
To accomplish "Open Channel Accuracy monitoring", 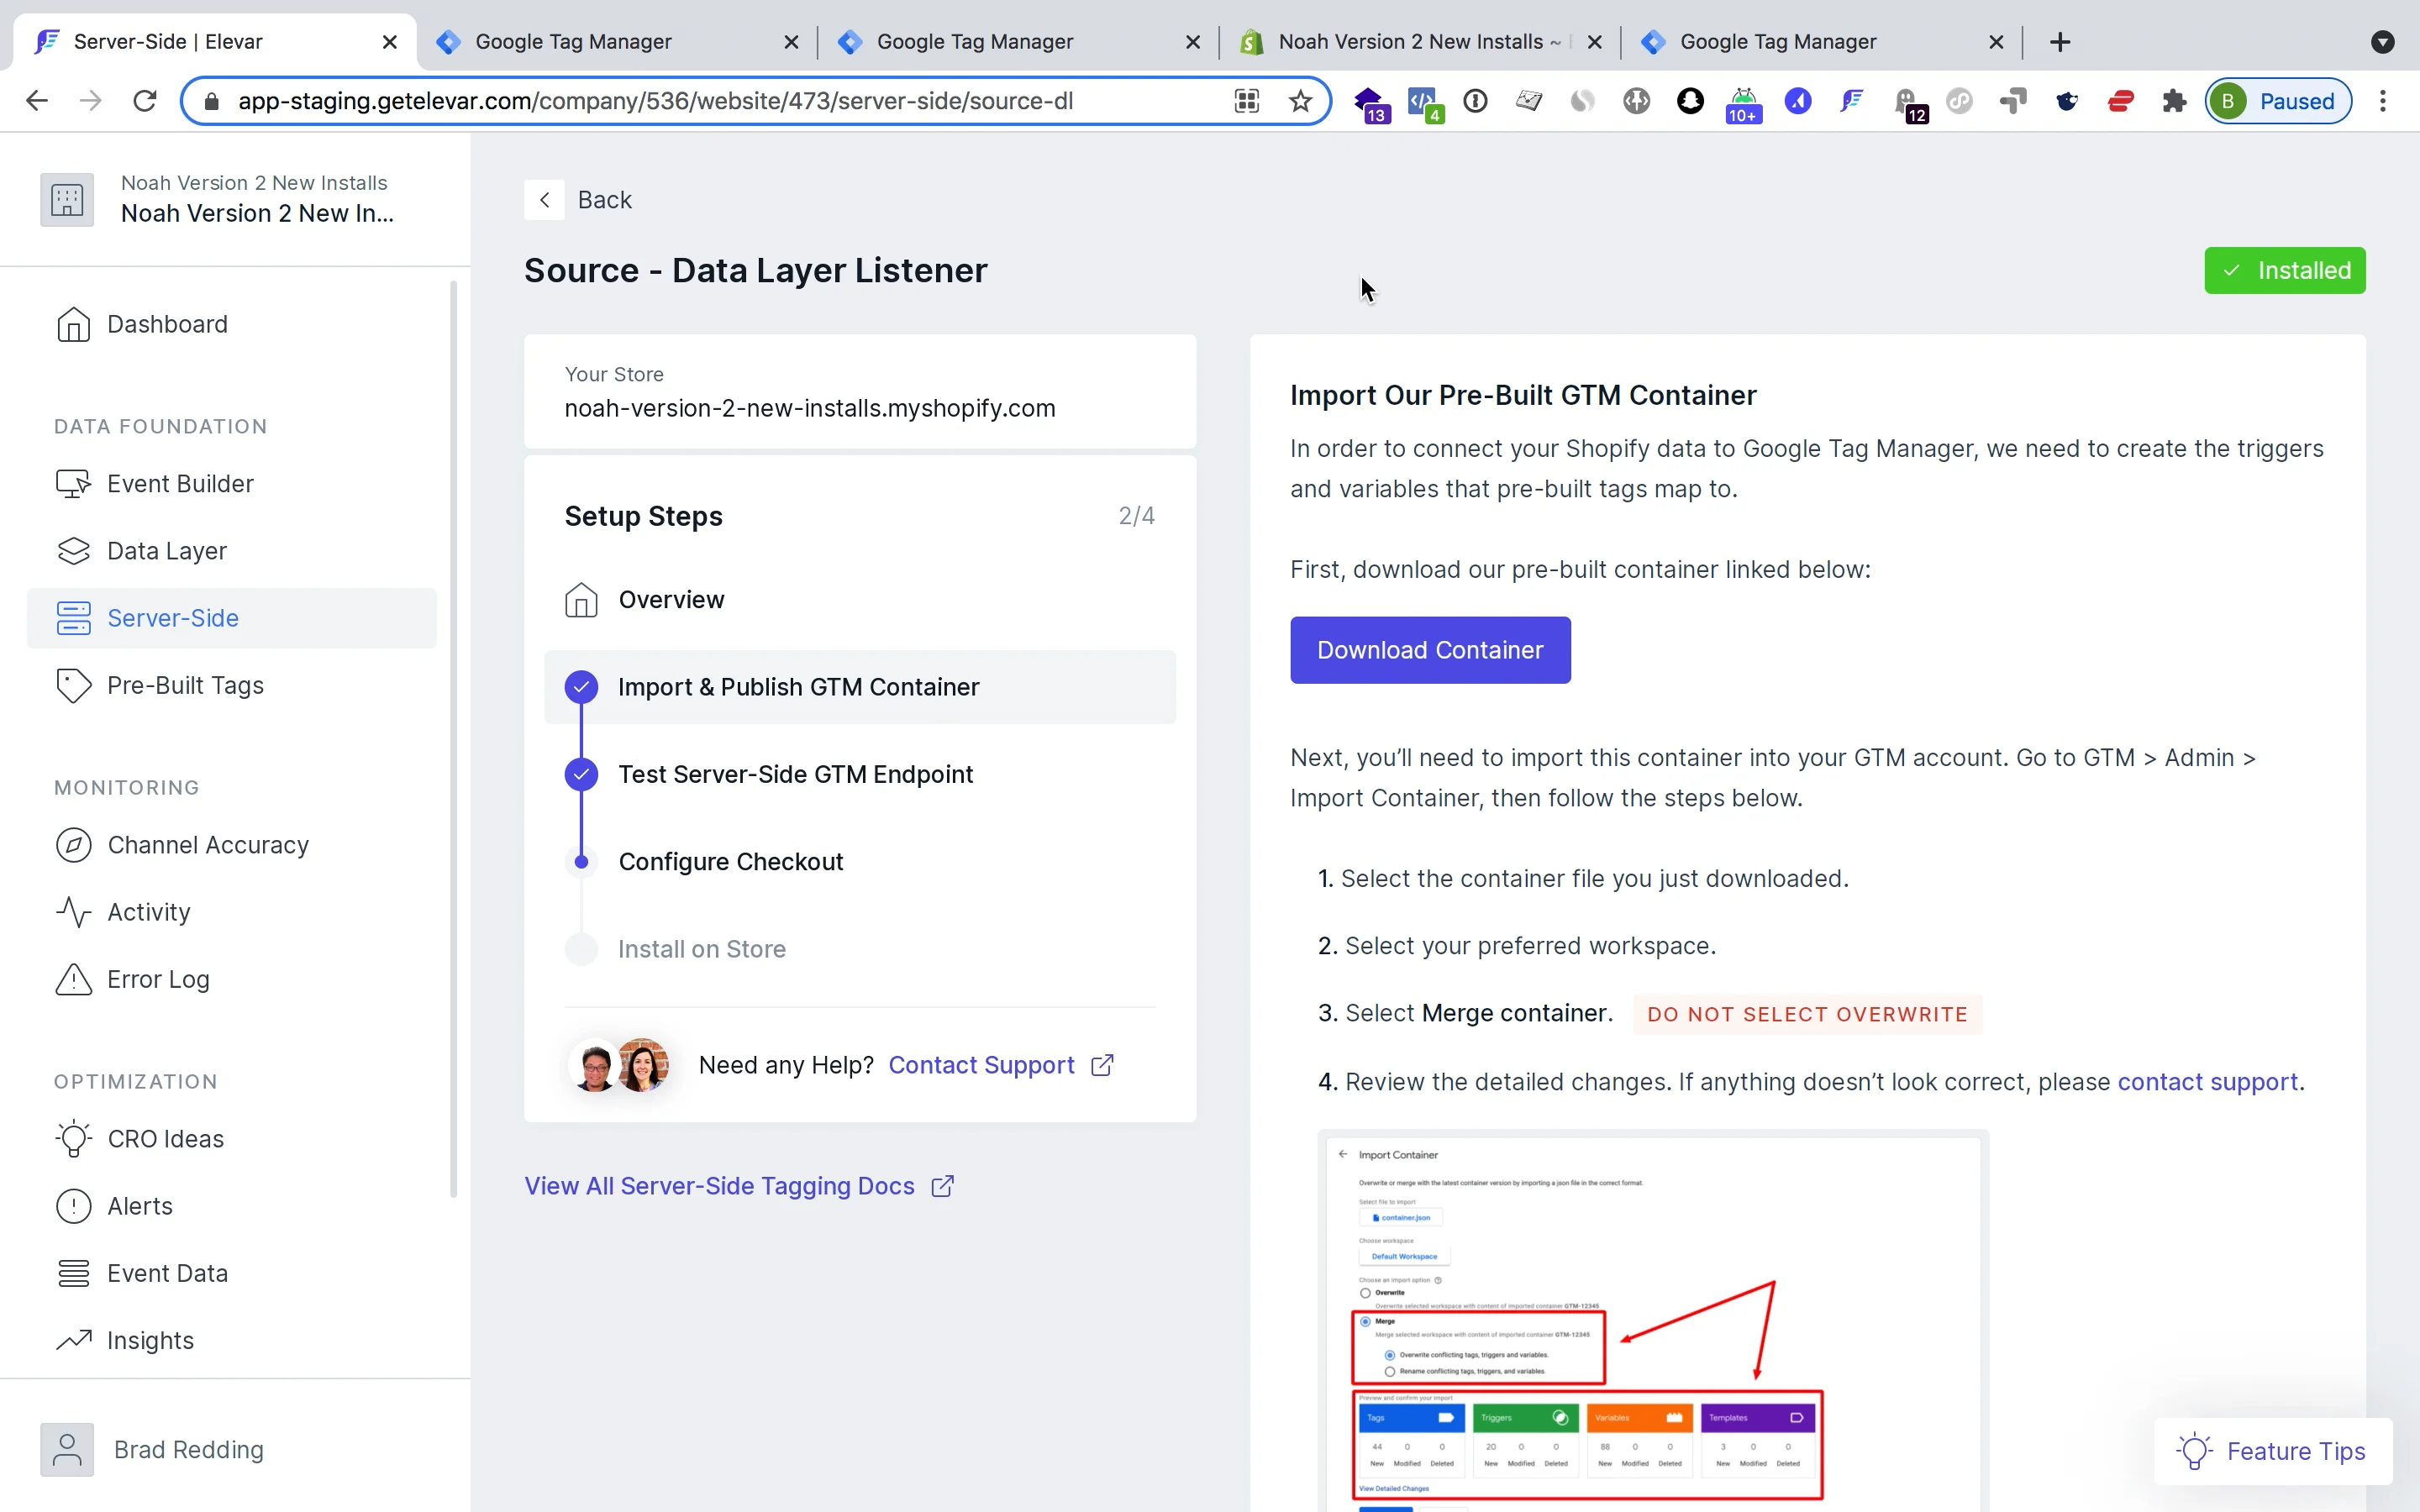I will coord(182,845).
